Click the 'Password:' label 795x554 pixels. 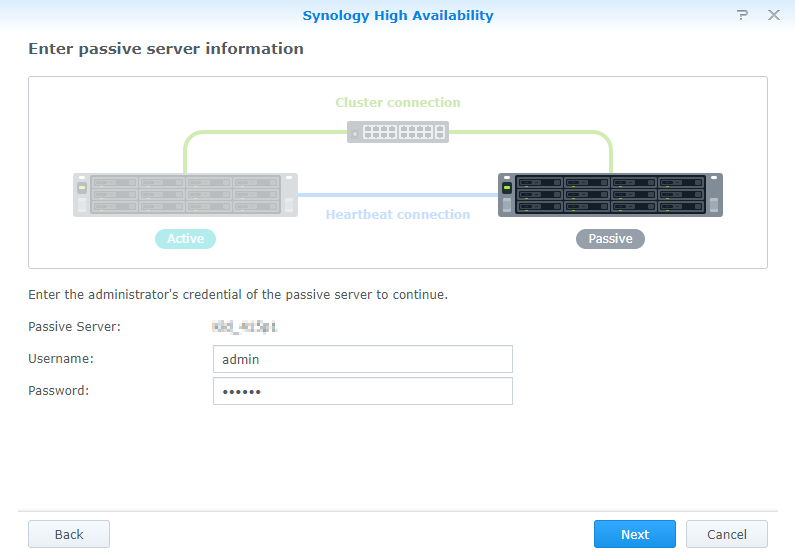[58, 391]
